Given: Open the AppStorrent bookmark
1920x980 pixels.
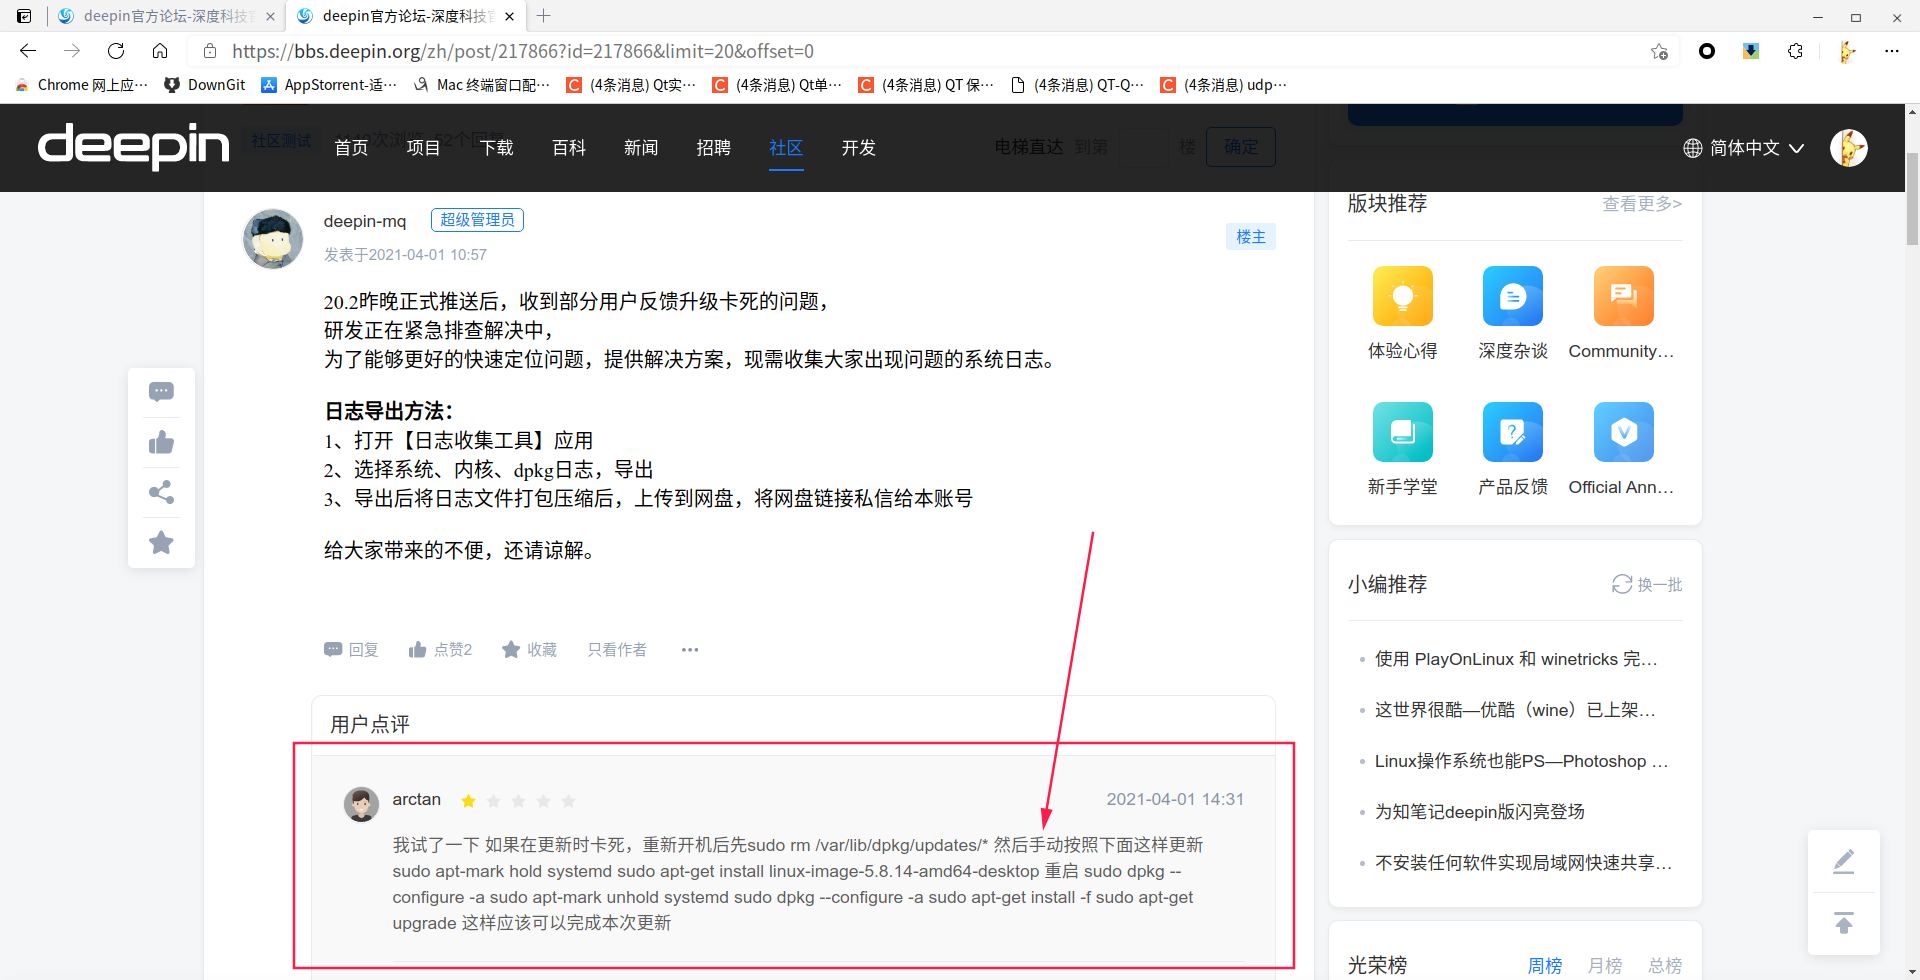Looking at the screenshot, I should pos(329,85).
